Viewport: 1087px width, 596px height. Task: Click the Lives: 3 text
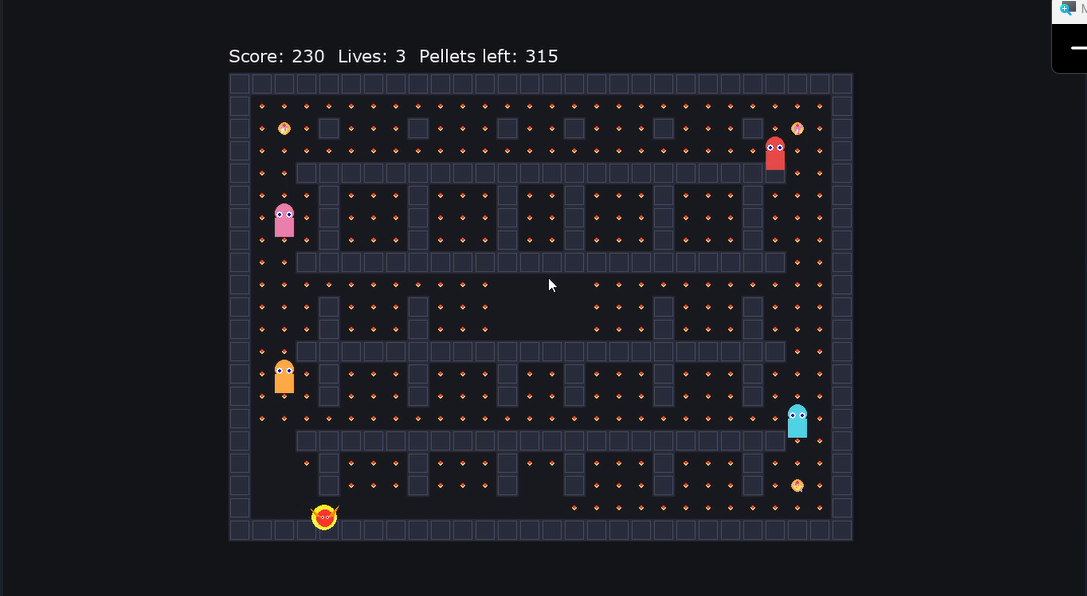372,56
